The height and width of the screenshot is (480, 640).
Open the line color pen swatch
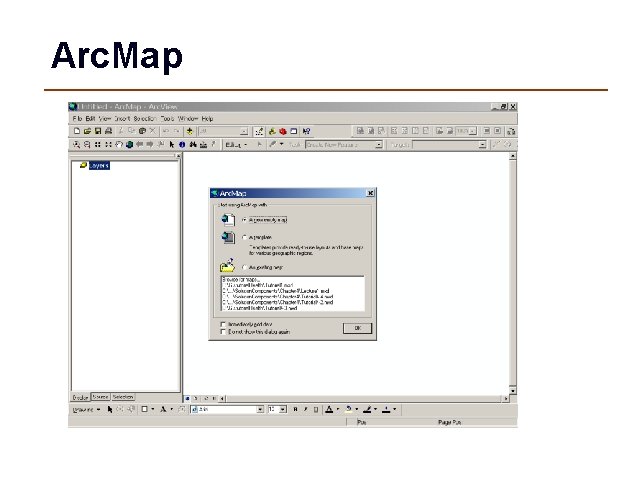pos(367,409)
